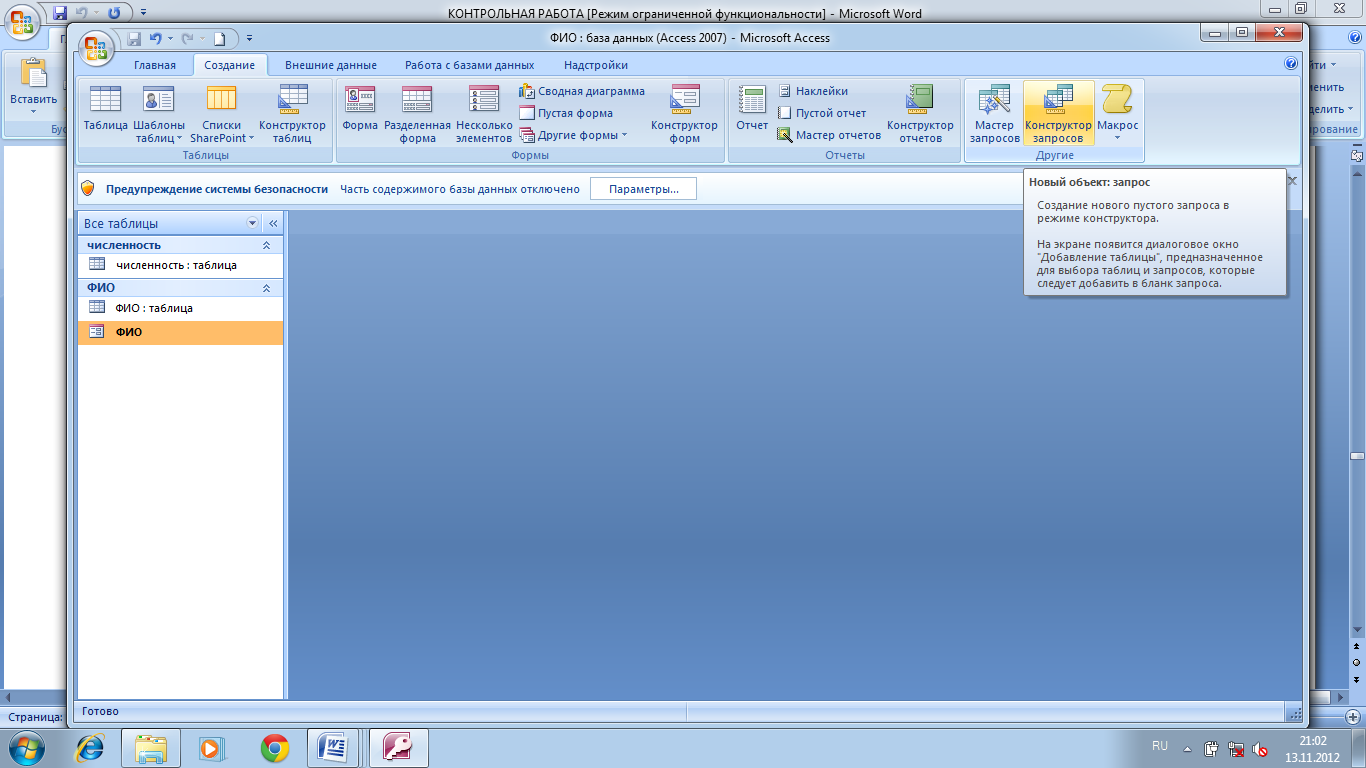Image resolution: width=1366 pixels, height=768 pixels.
Task: Click the Access Office button
Action: click(x=98, y=48)
